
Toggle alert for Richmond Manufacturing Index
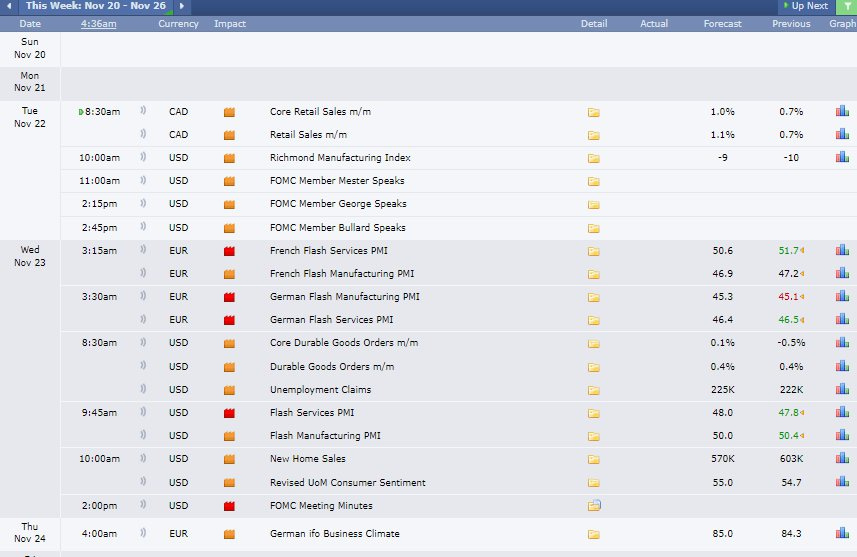pyautogui.click(x=143, y=157)
